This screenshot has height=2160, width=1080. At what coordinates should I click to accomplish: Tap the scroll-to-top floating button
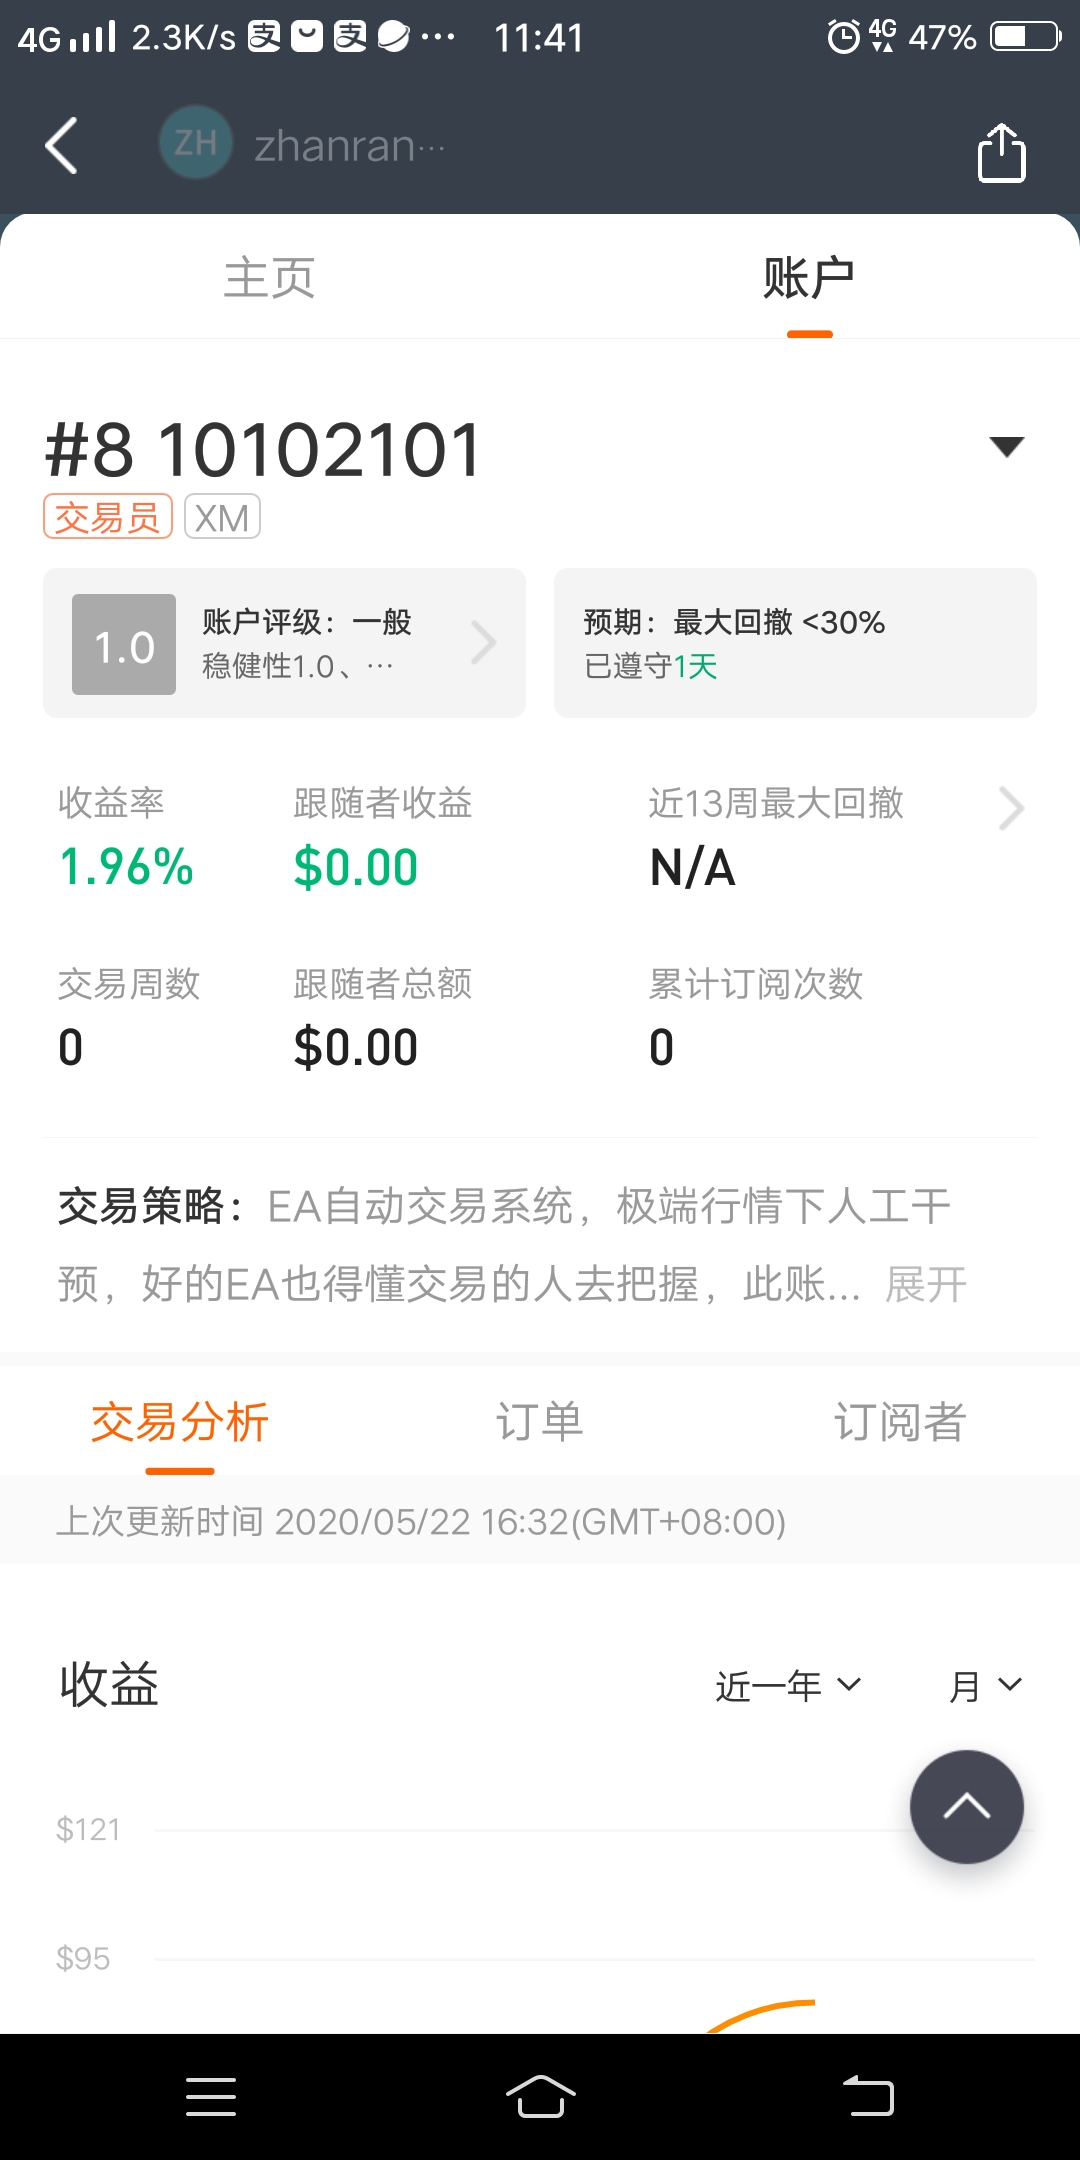tap(966, 1806)
